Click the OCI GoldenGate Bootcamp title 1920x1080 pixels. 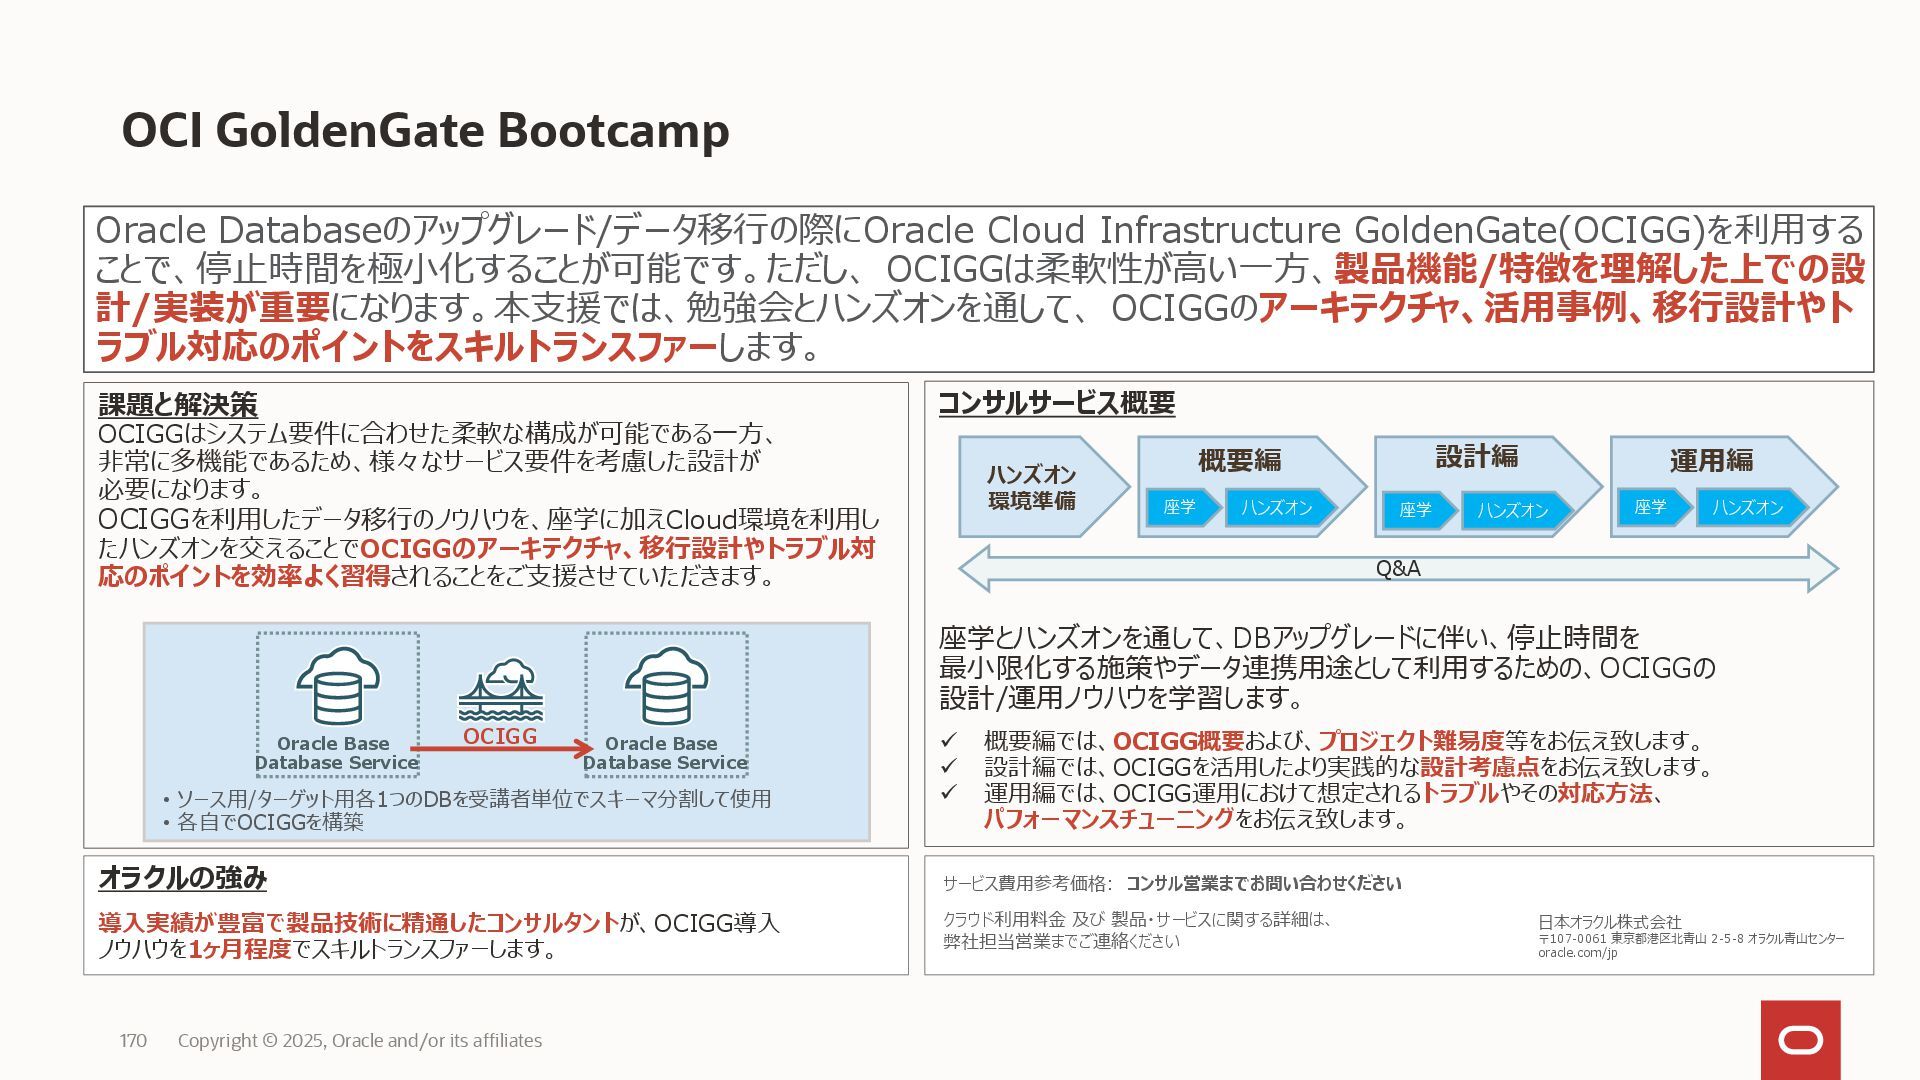(x=425, y=130)
